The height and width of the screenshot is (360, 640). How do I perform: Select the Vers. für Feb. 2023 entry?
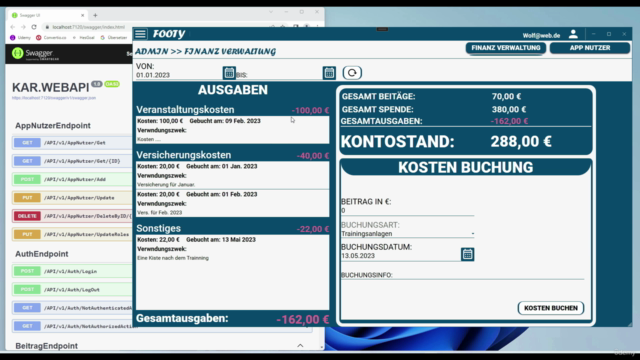coord(233,203)
